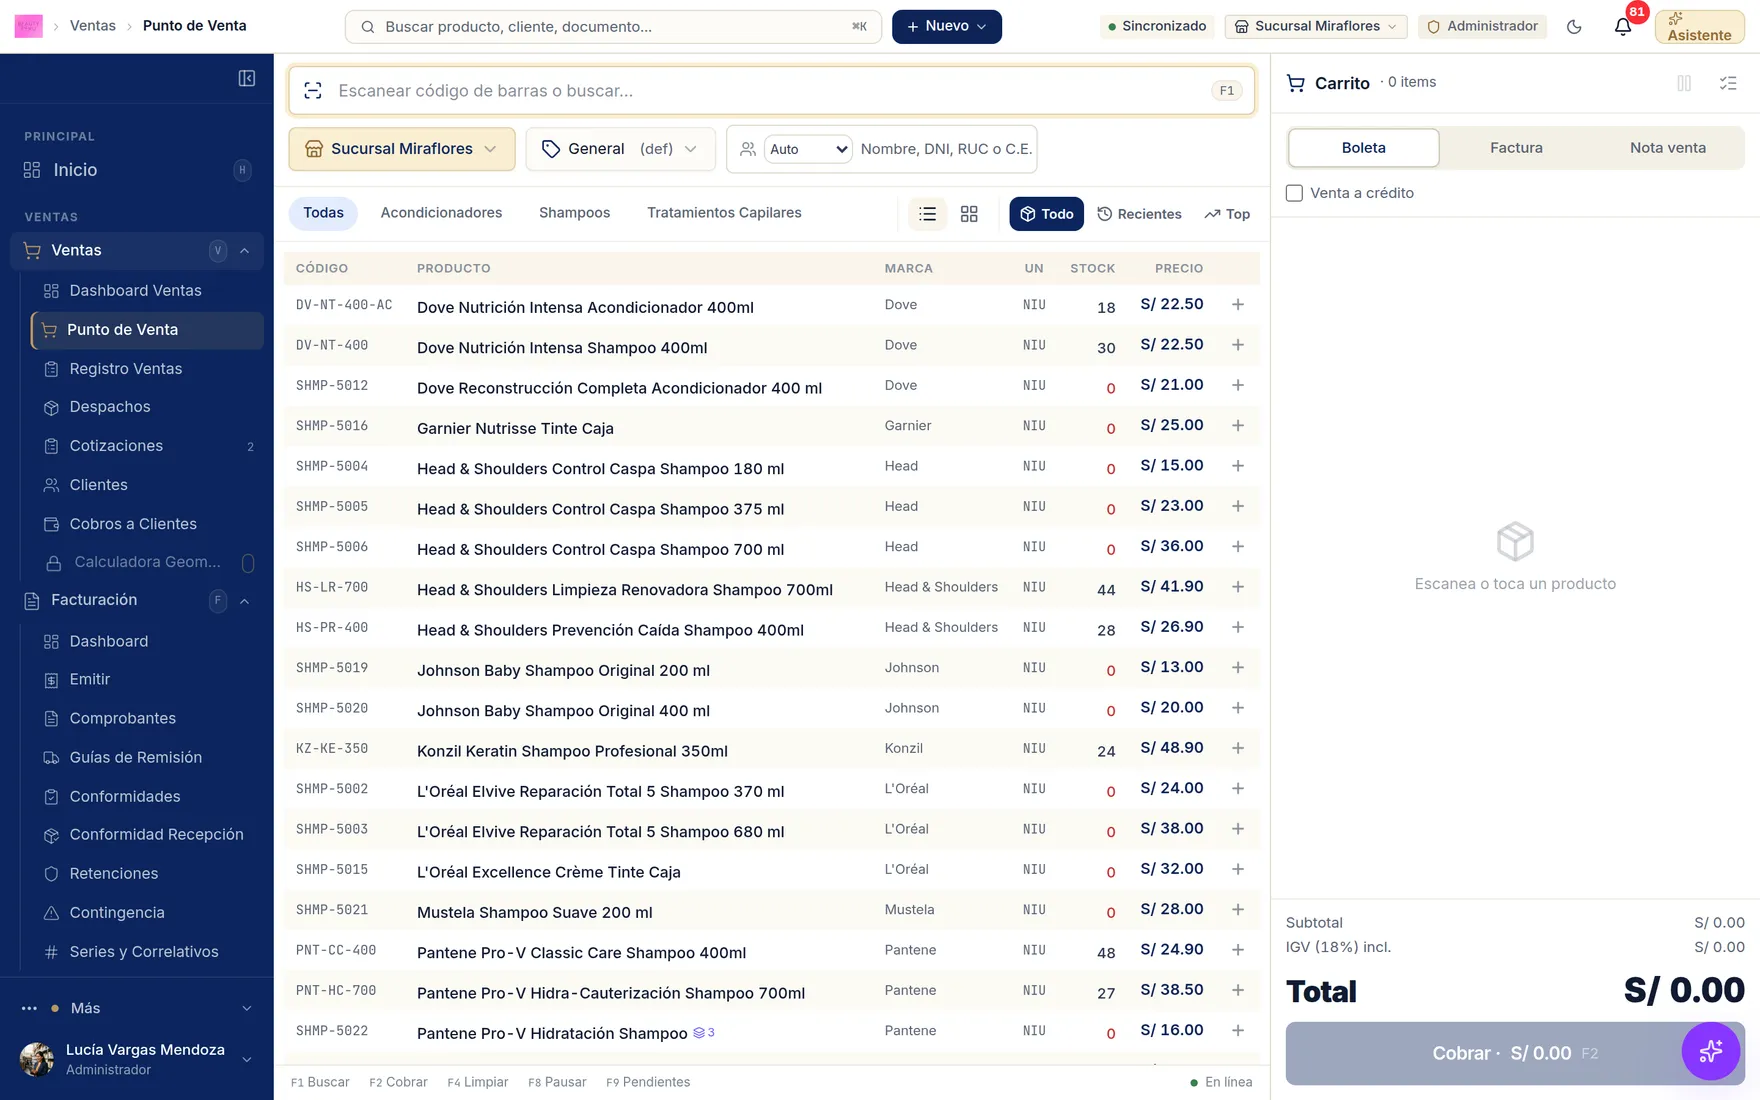
Task: Select the Todas category tab
Action: tap(323, 213)
